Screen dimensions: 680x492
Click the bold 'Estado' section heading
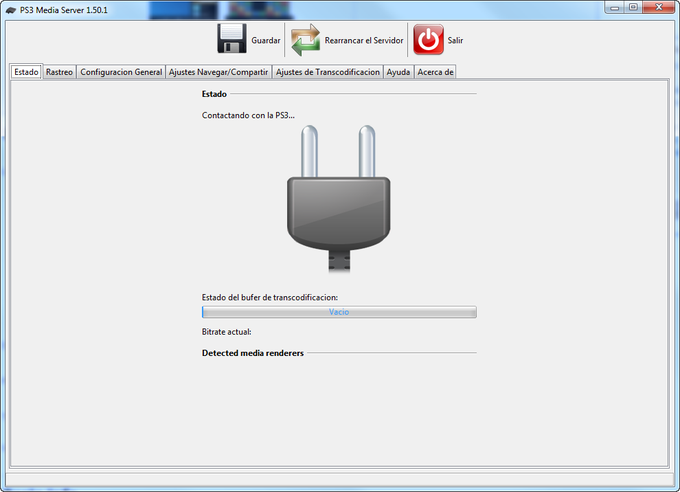tap(214, 94)
